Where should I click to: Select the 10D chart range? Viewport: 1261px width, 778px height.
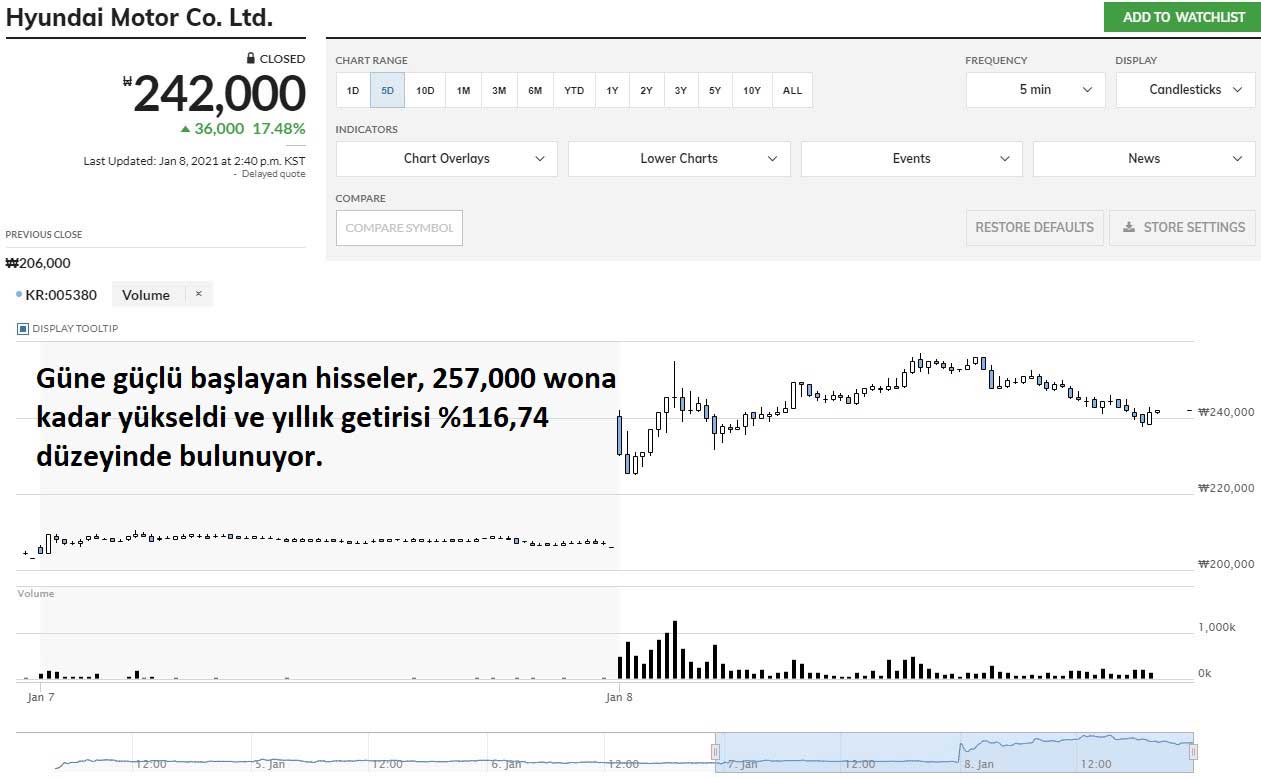click(x=425, y=90)
